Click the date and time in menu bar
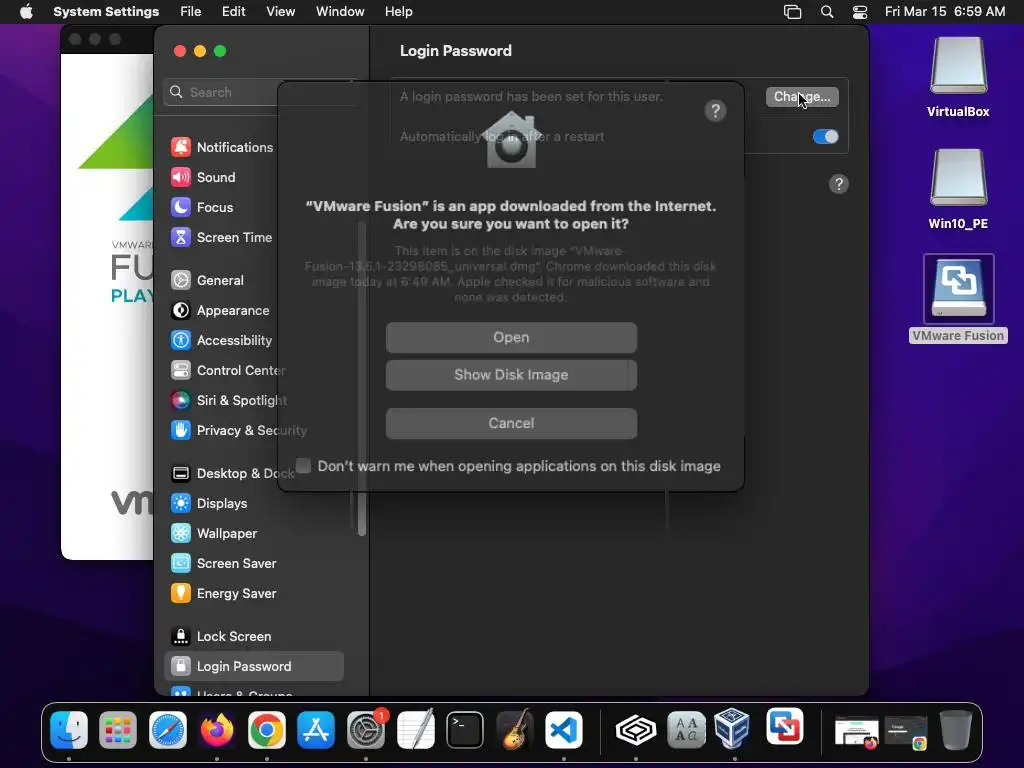1024x768 pixels. [x=944, y=12]
